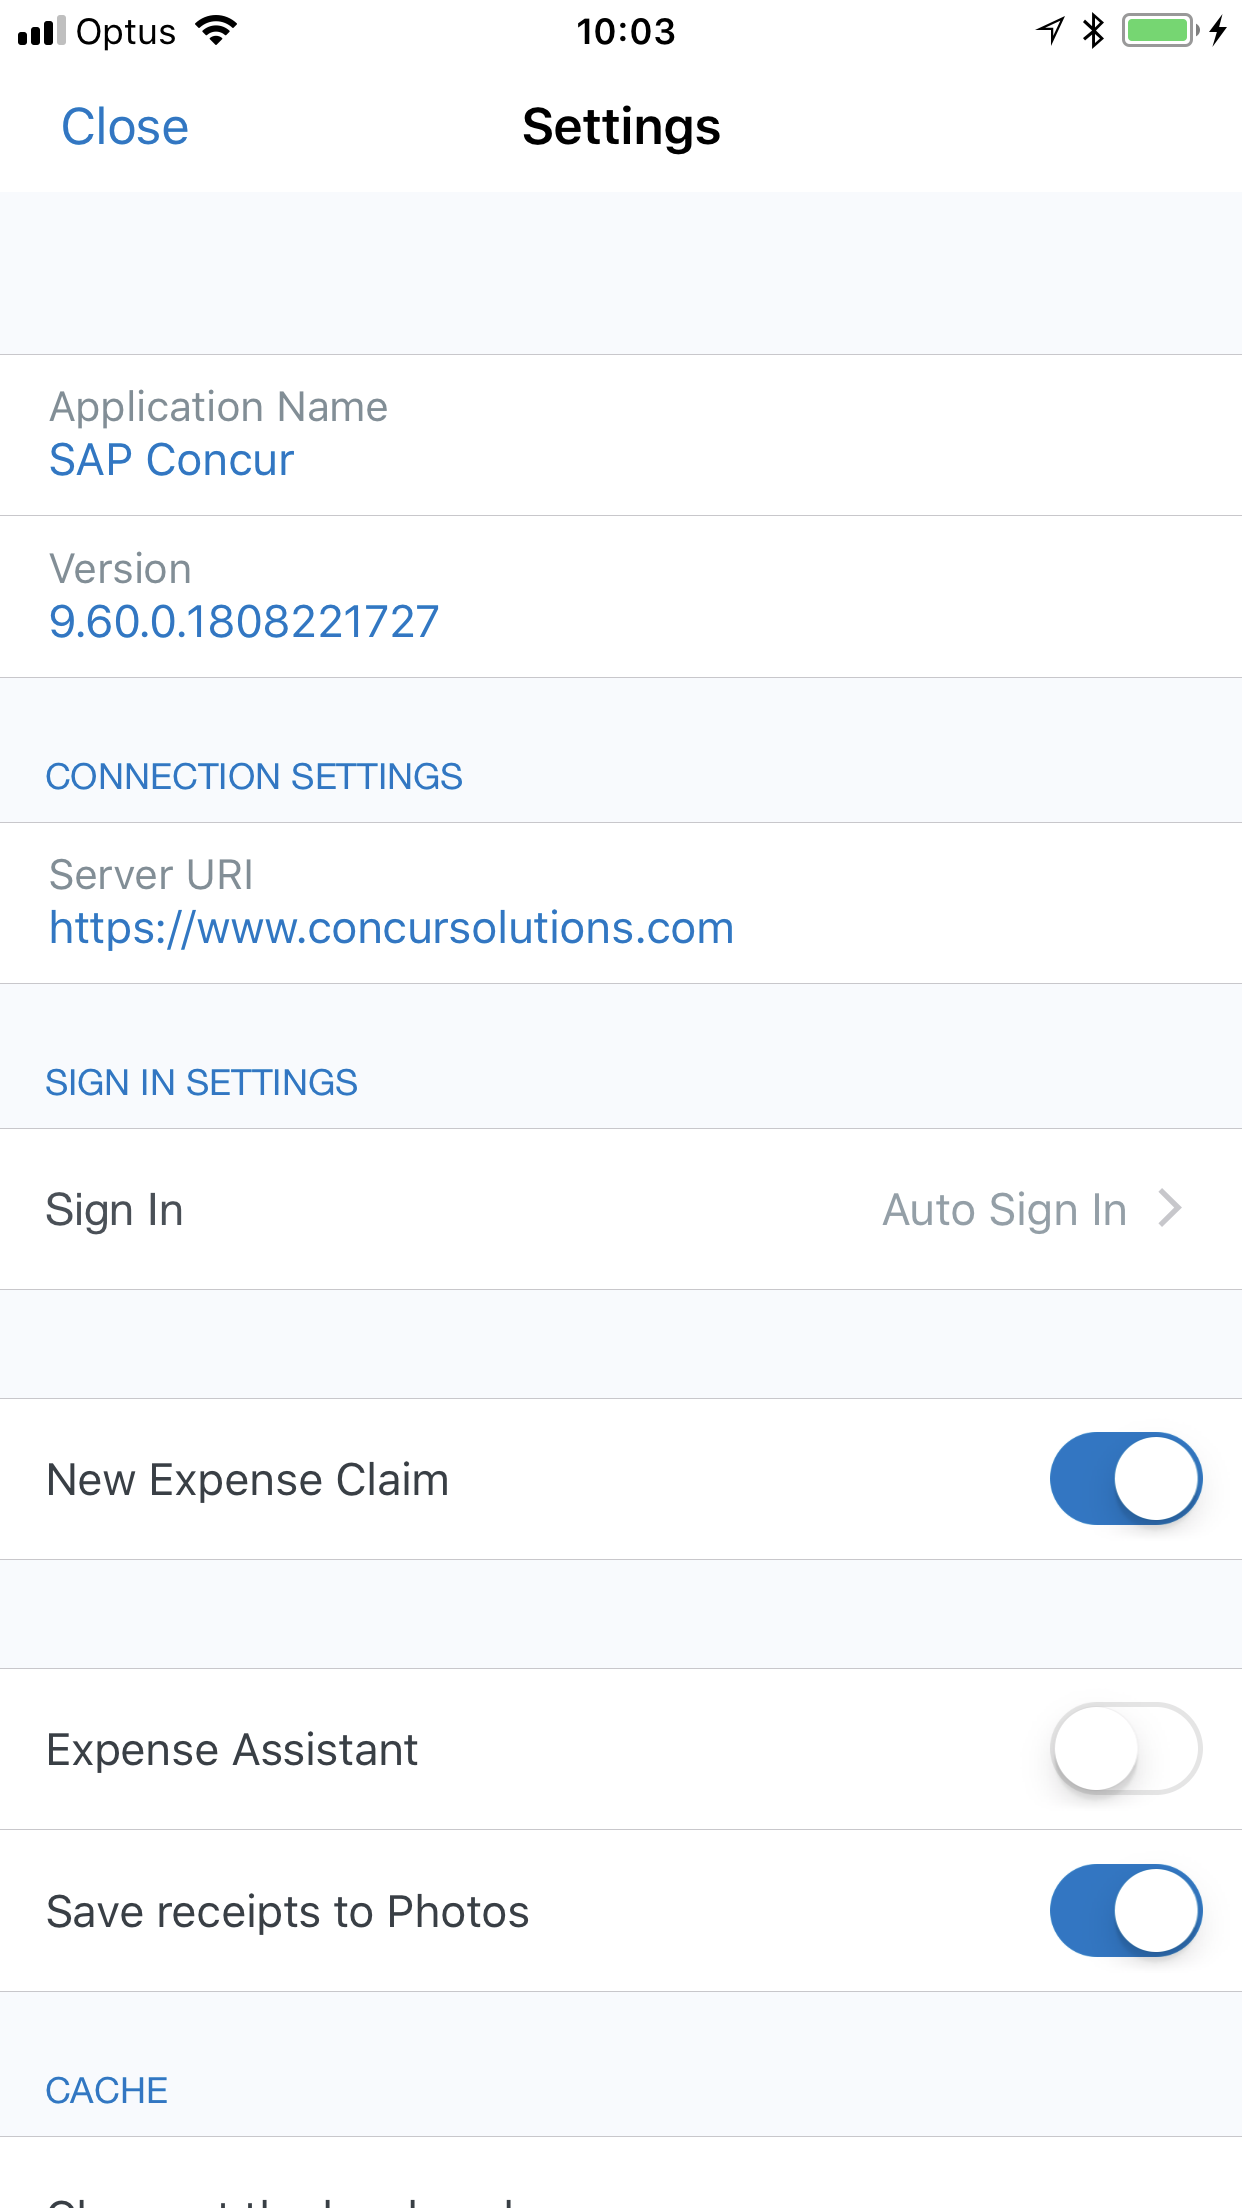1242x2208 pixels.
Task: Tap the version number 9.60.0.1808221727
Action: point(244,622)
